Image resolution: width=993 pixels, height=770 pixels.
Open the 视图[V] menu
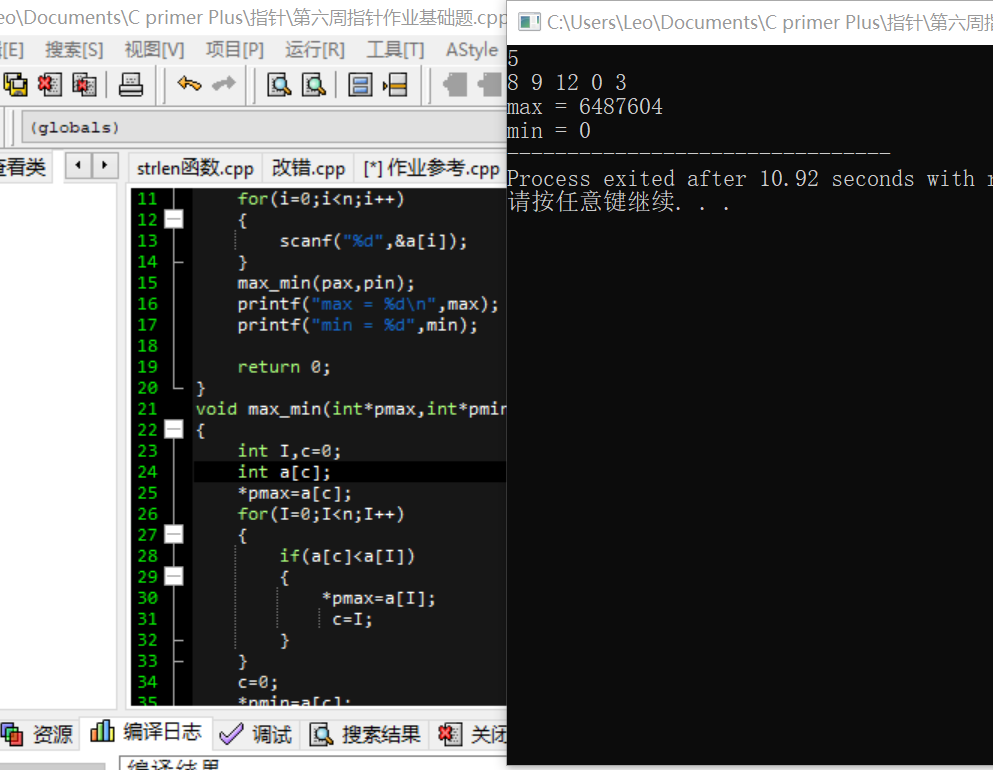coord(155,49)
